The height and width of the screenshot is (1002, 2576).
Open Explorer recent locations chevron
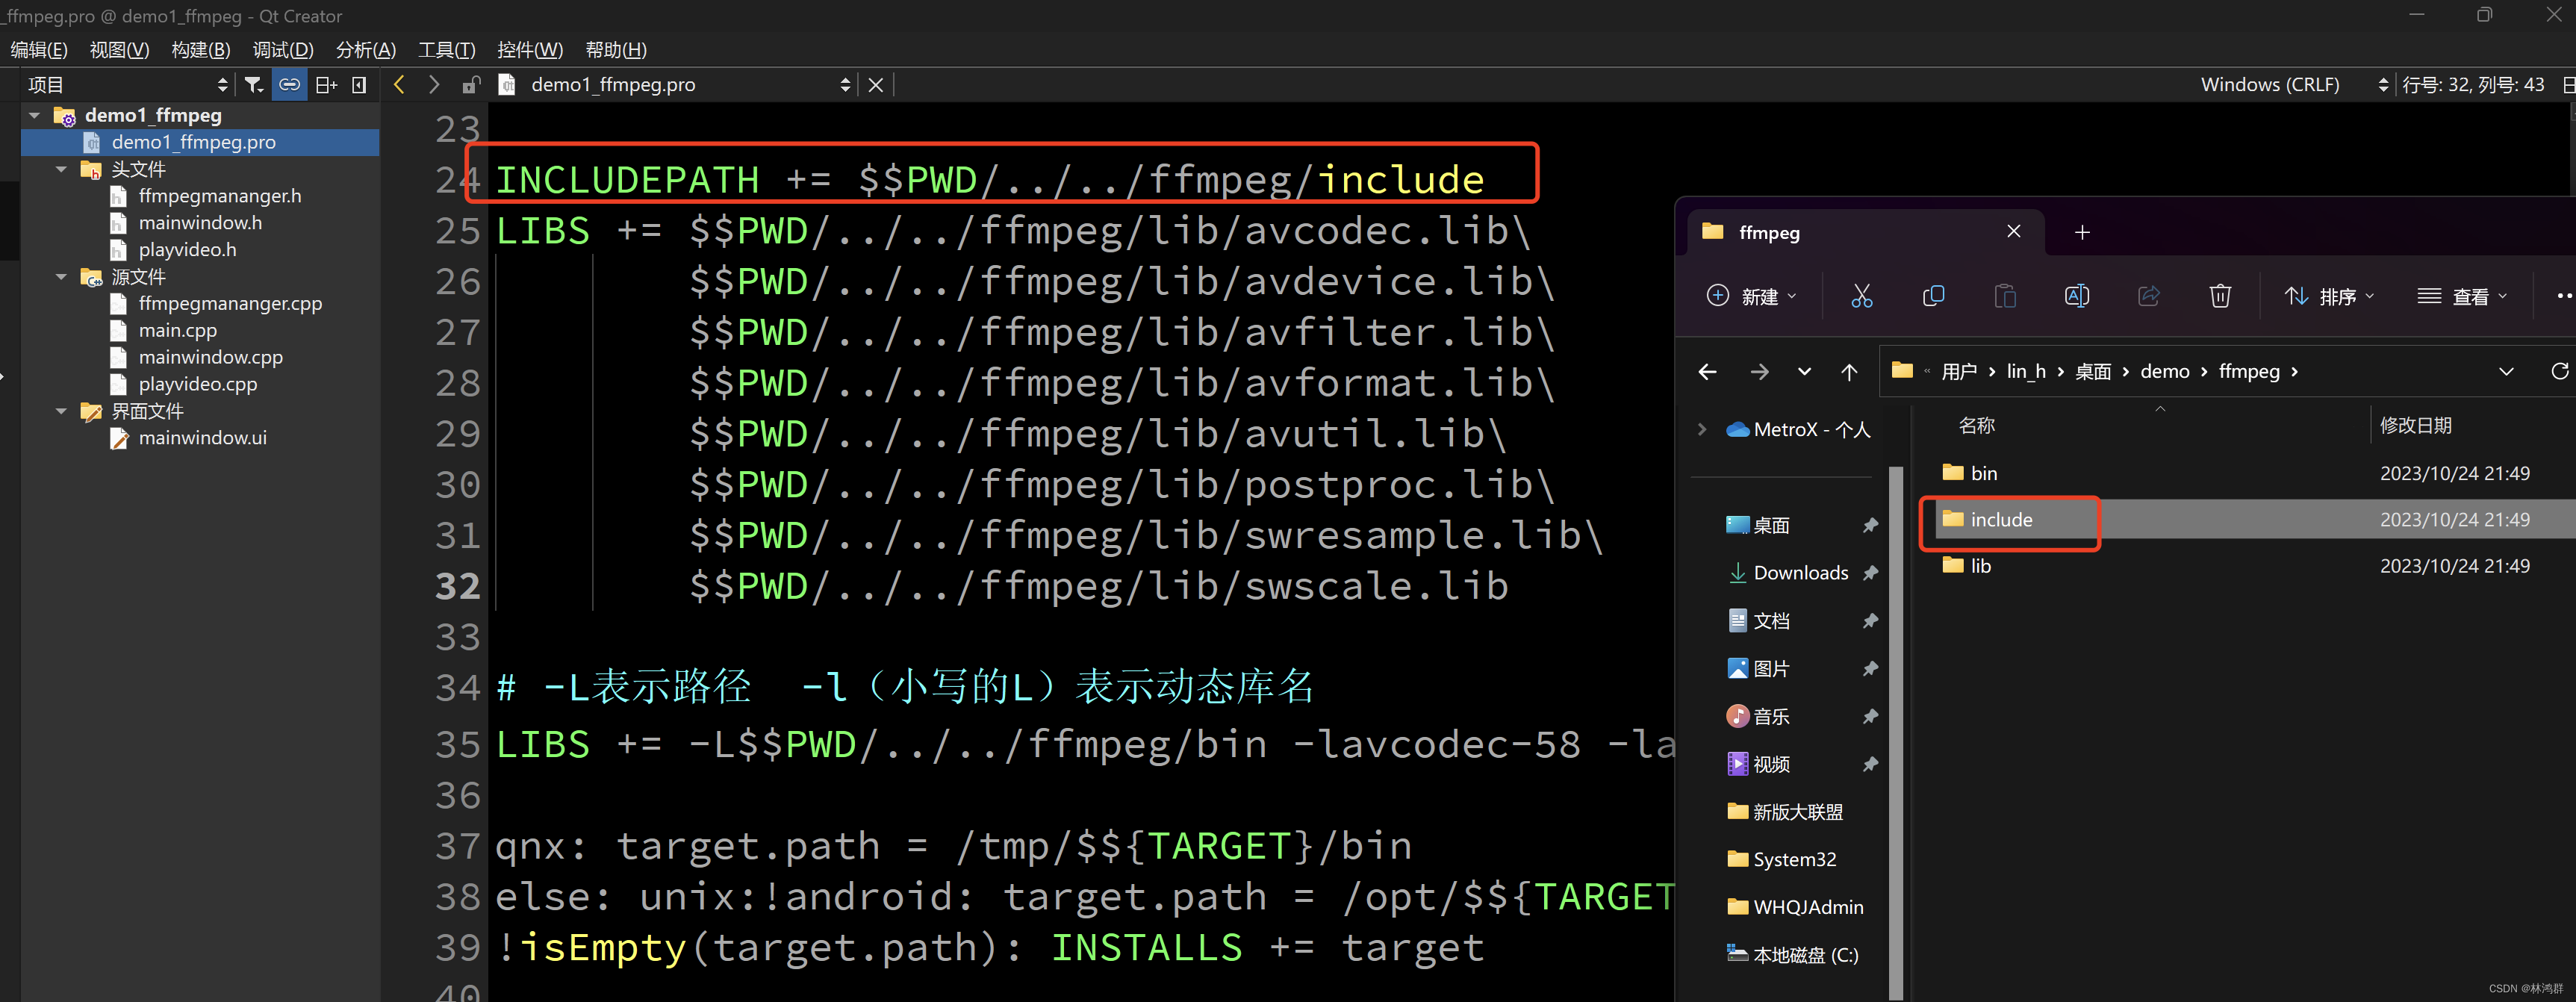(x=1804, y=372)
